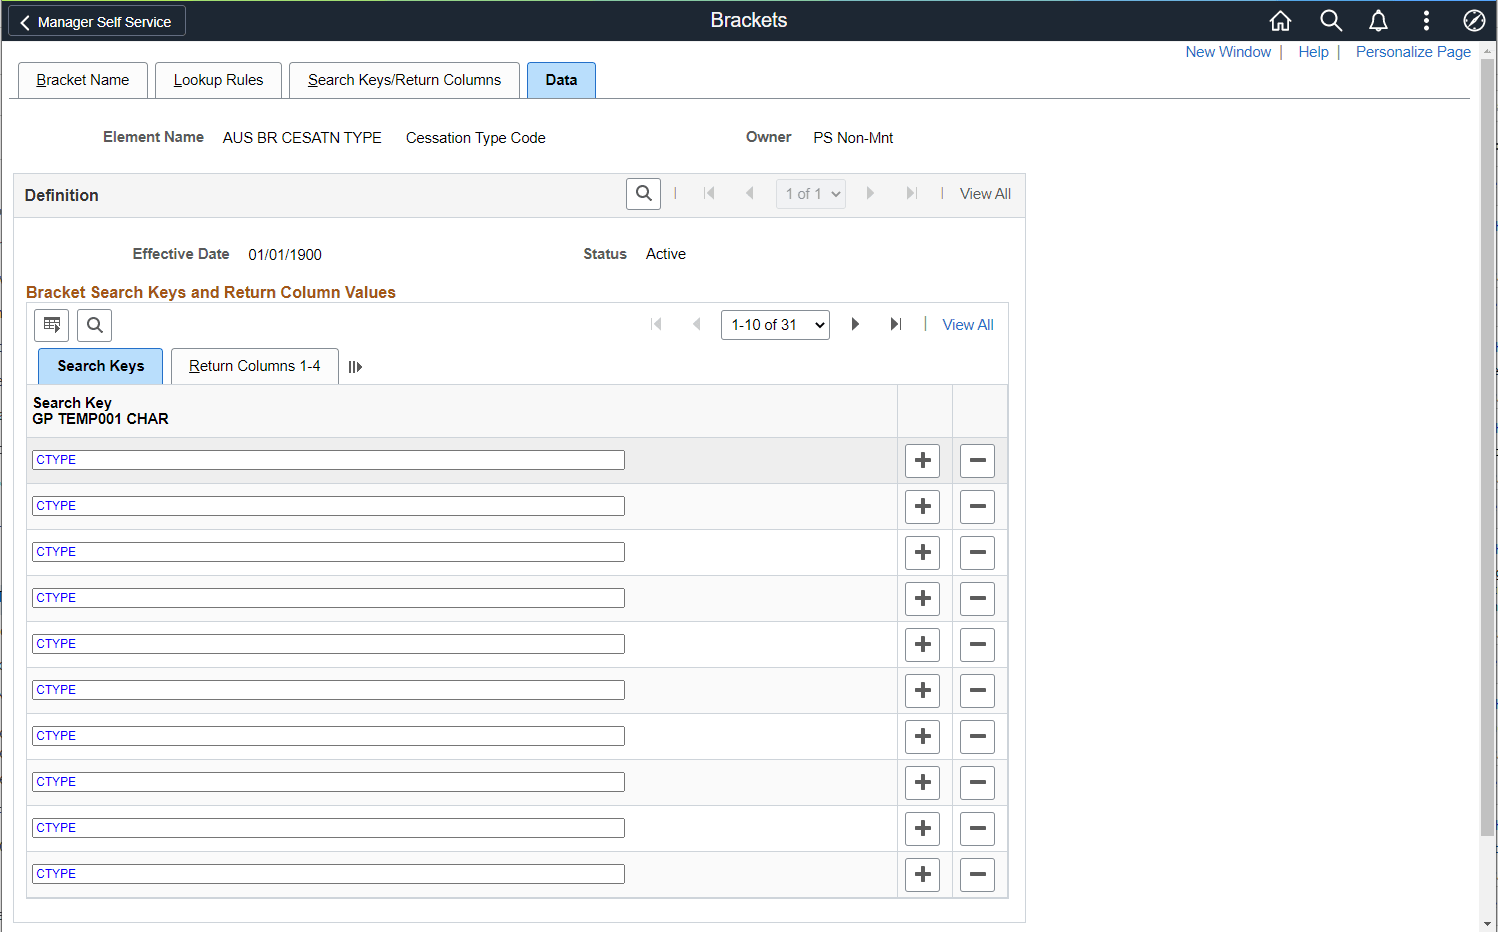Screen dimensions: 1498x932
Task: Click the show-all-columns icon beside Return Columns tab
Action: coord(355,366)
